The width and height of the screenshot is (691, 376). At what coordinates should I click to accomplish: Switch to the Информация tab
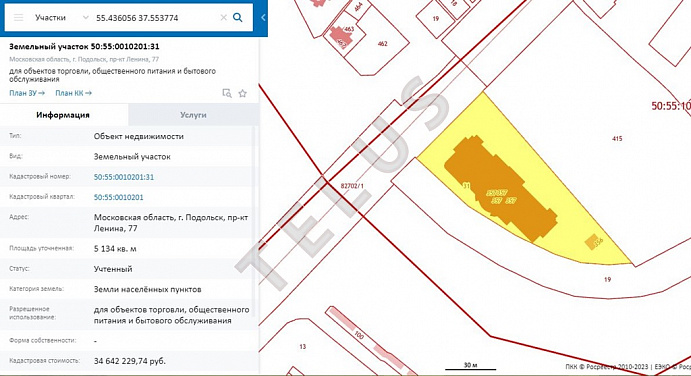click(x=63, y=115)
